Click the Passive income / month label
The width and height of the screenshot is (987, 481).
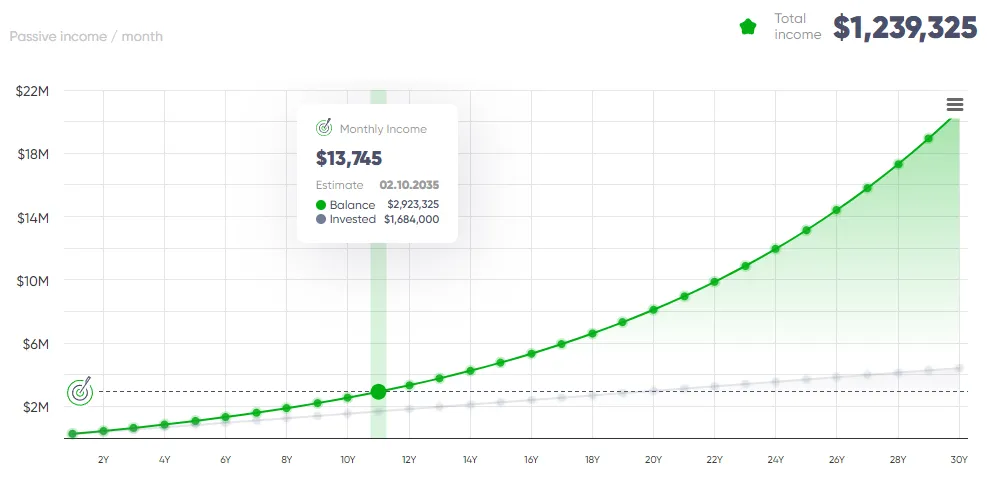[86, 37]
